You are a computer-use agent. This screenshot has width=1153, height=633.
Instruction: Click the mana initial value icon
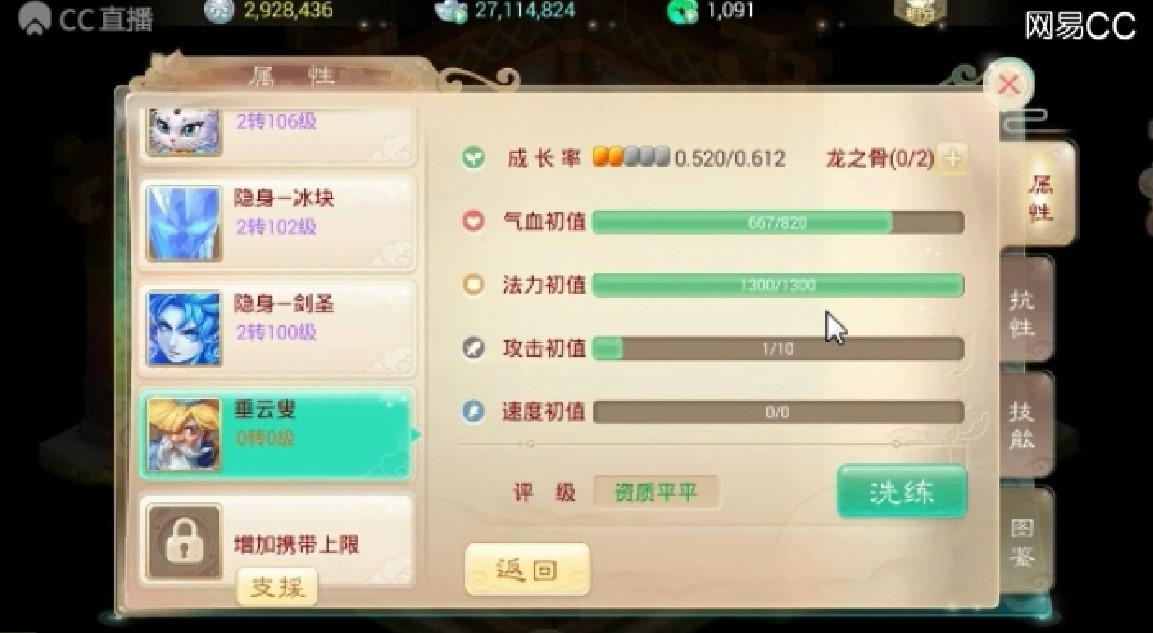[473, 285]
